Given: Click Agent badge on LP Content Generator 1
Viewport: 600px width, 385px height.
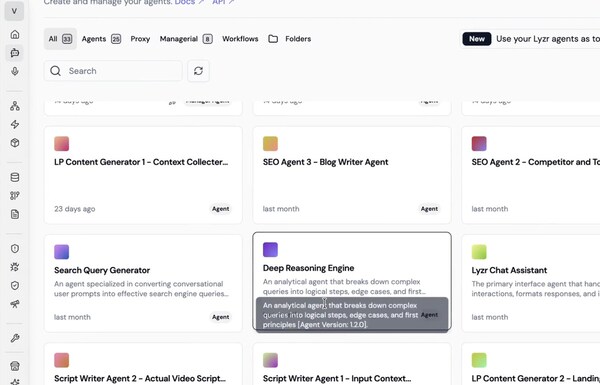Looking at the screenshot, I should (x=221, y=209).
